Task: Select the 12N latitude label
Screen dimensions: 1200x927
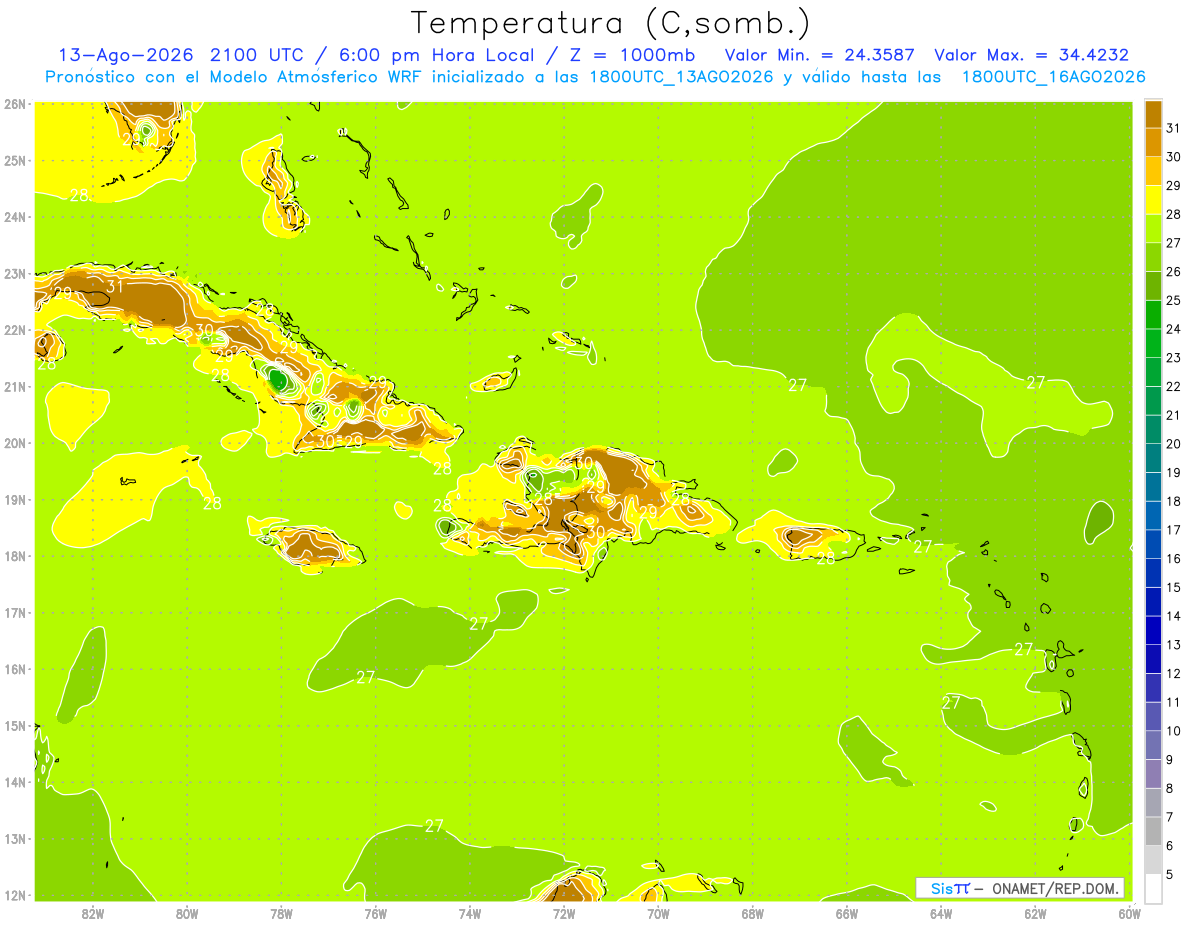Action: [15, 895]
